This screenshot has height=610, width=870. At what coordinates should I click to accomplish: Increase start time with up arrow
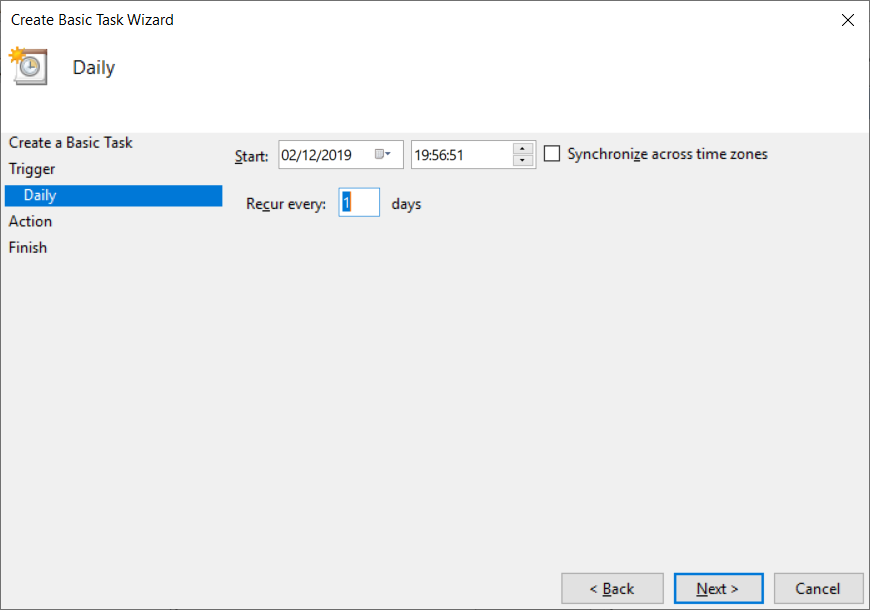coord(523,149)
